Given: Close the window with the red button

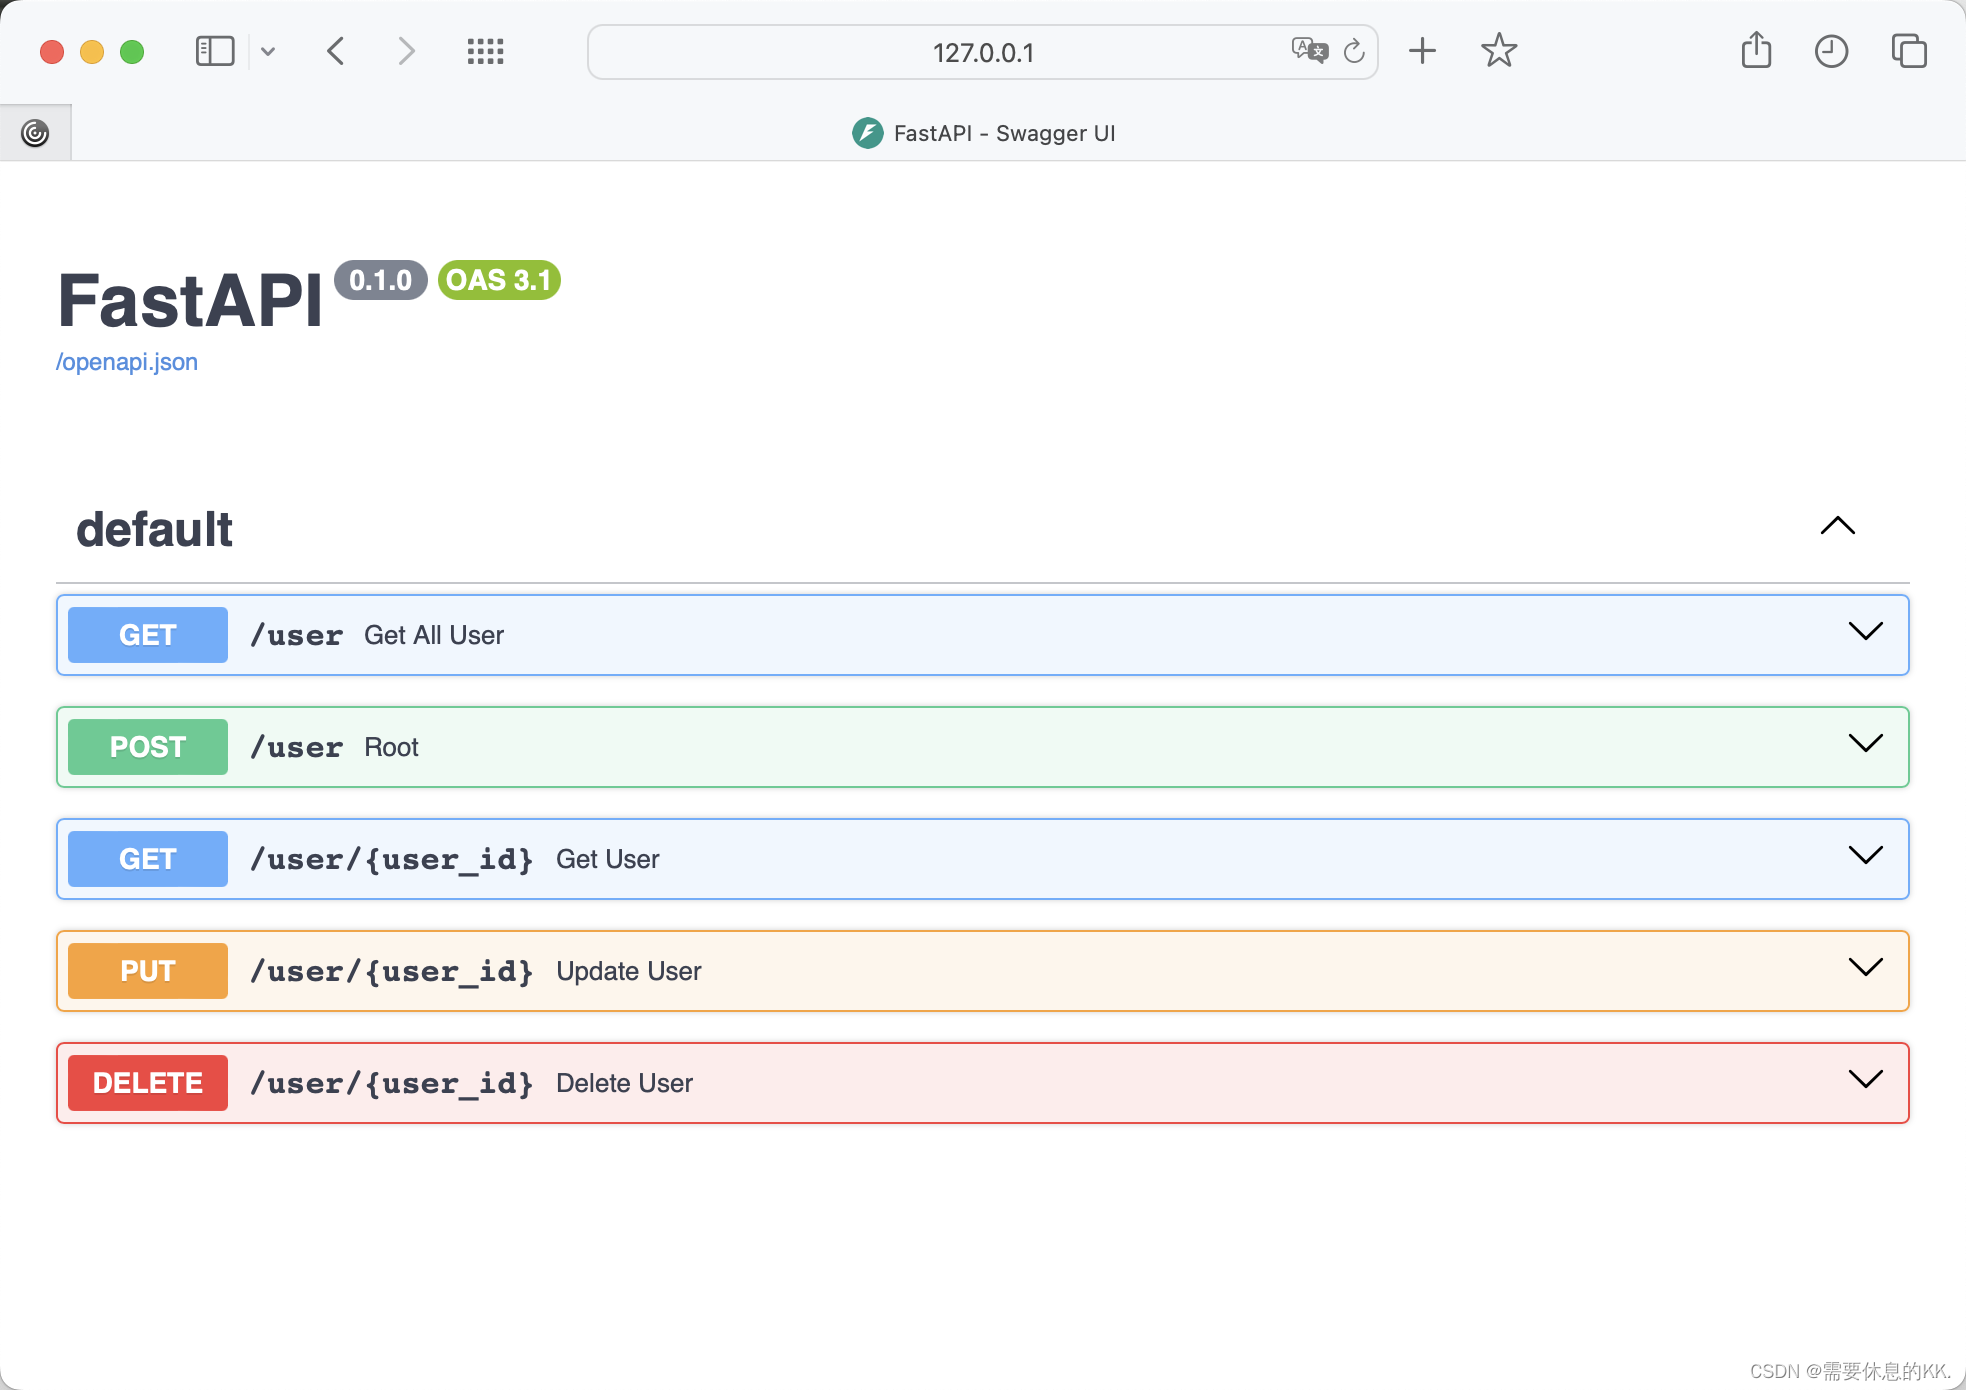Looking at the screenshot, I should coord(52,51).
